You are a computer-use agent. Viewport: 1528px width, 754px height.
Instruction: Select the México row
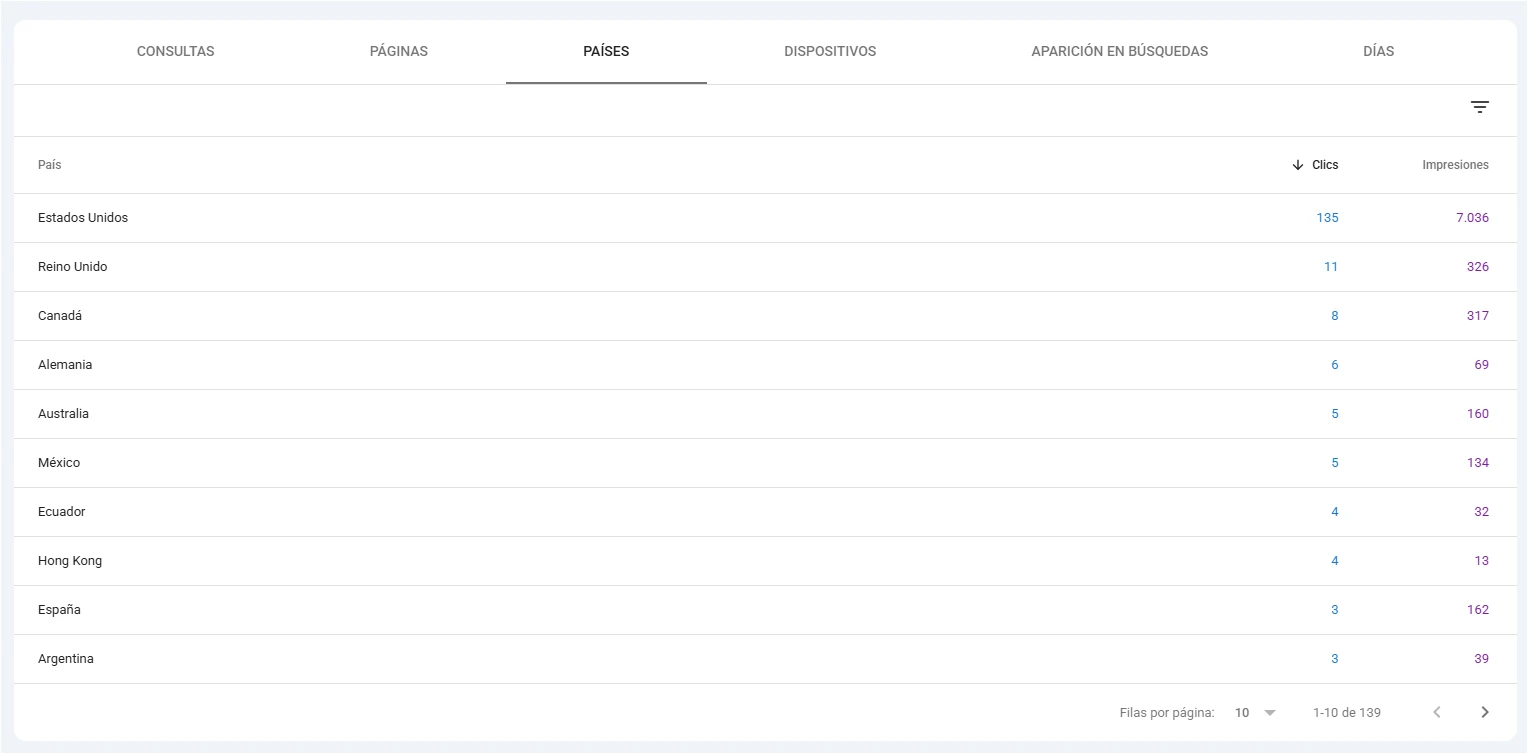(764, 463)
